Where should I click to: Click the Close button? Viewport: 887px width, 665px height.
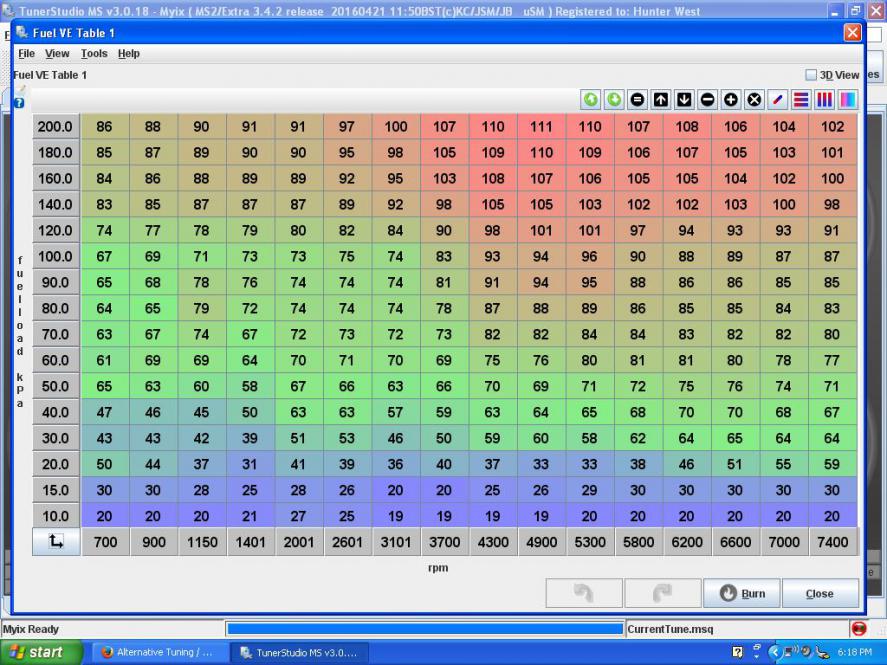819,593
